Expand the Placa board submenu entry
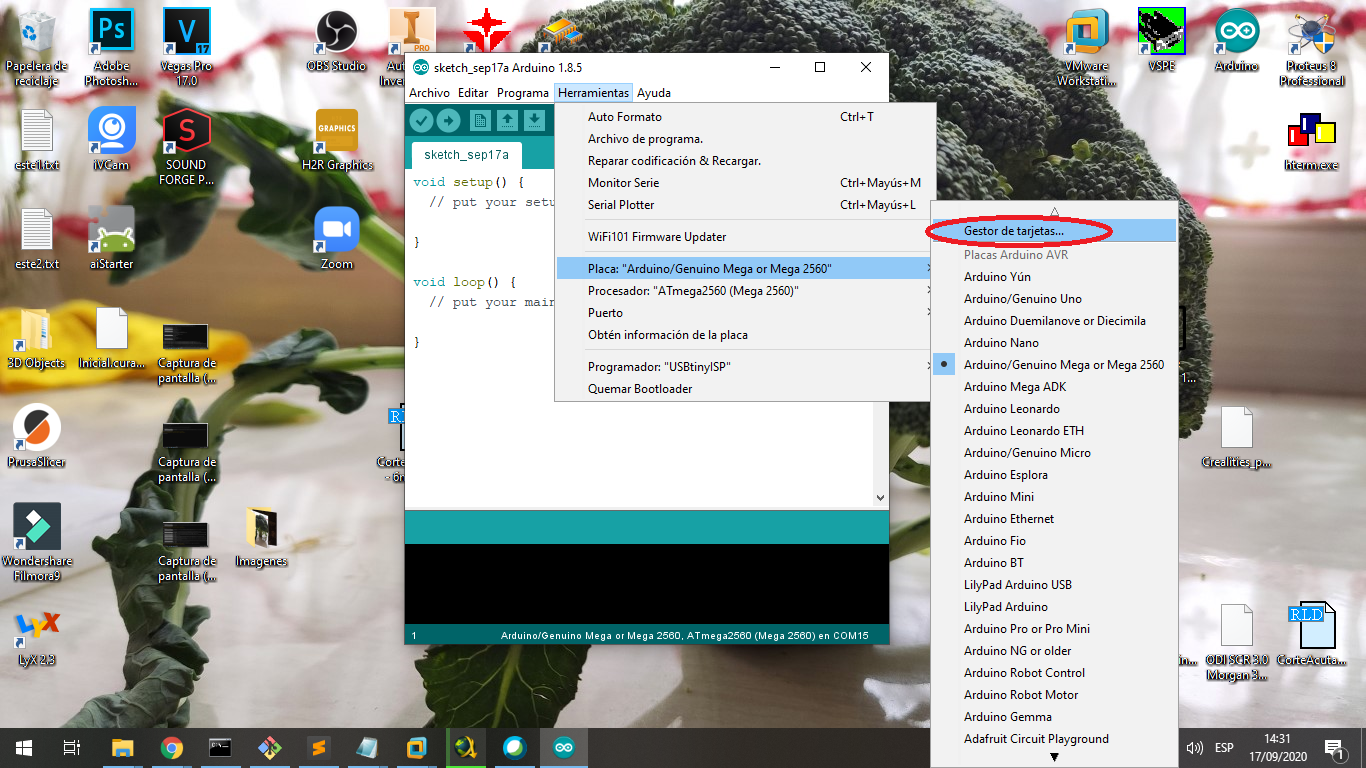 click(745, 269)
